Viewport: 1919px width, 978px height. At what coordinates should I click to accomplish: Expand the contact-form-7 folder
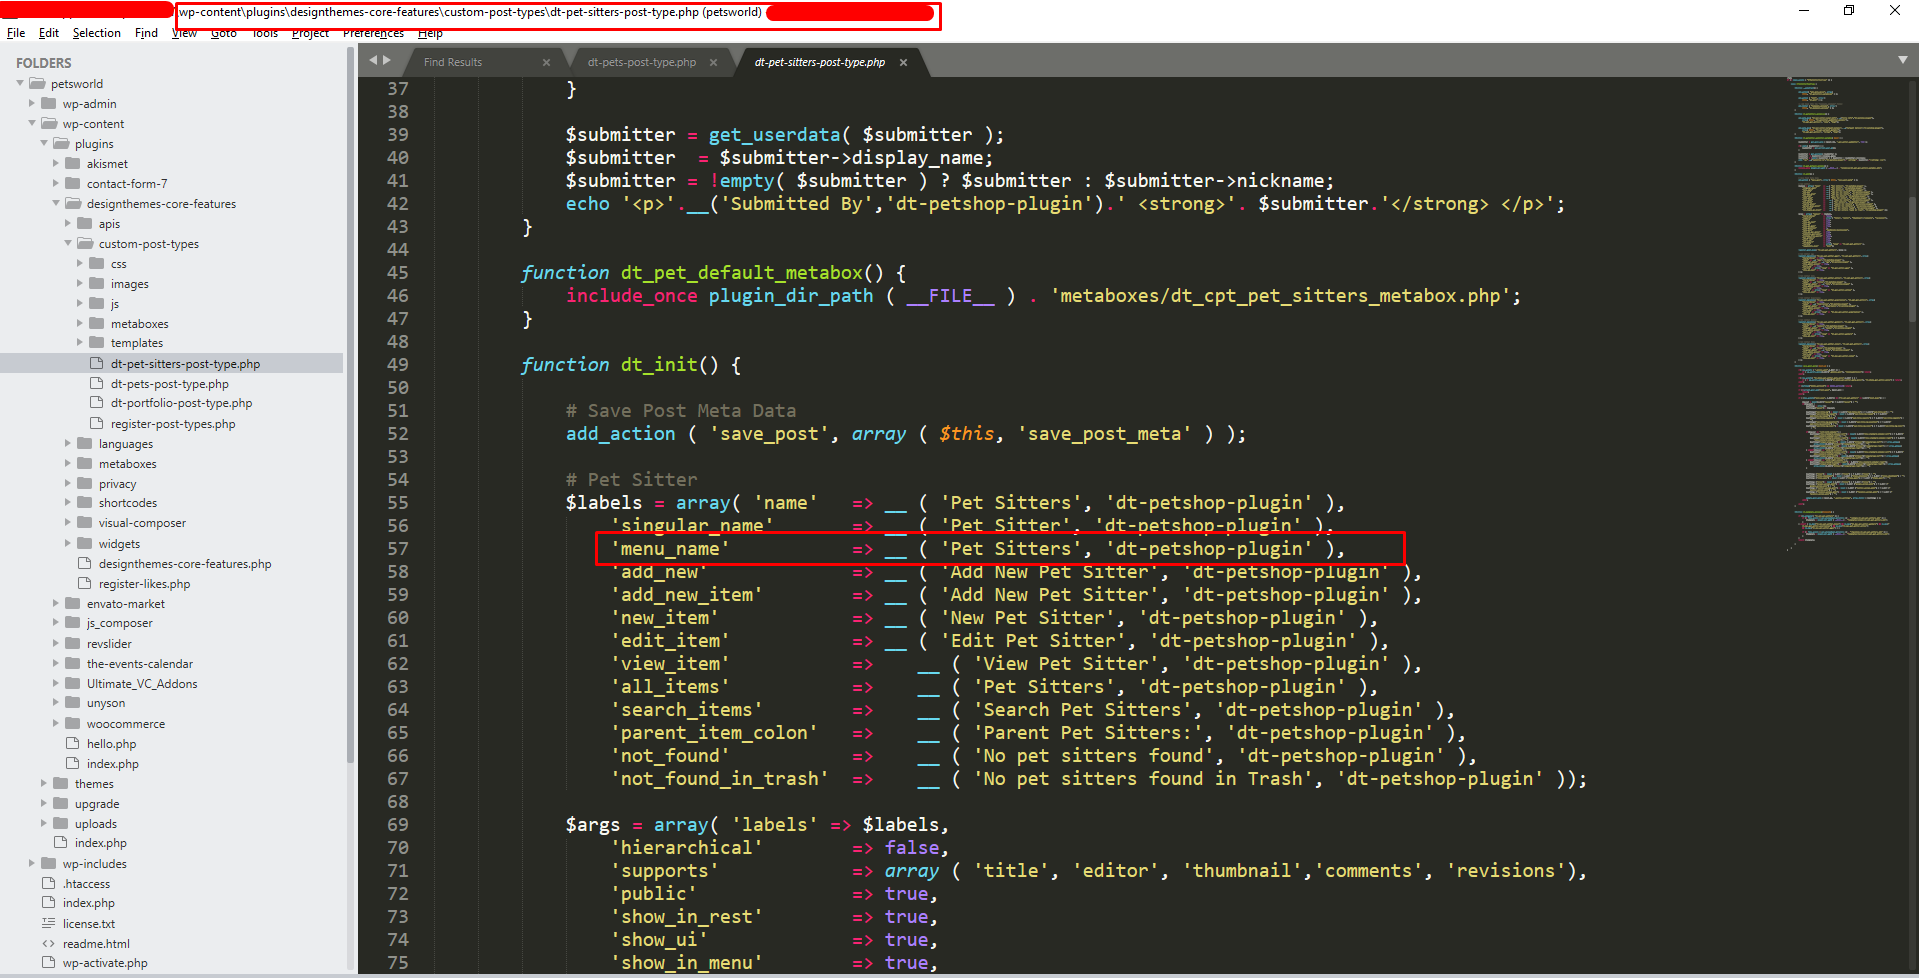tap(56, 183)
